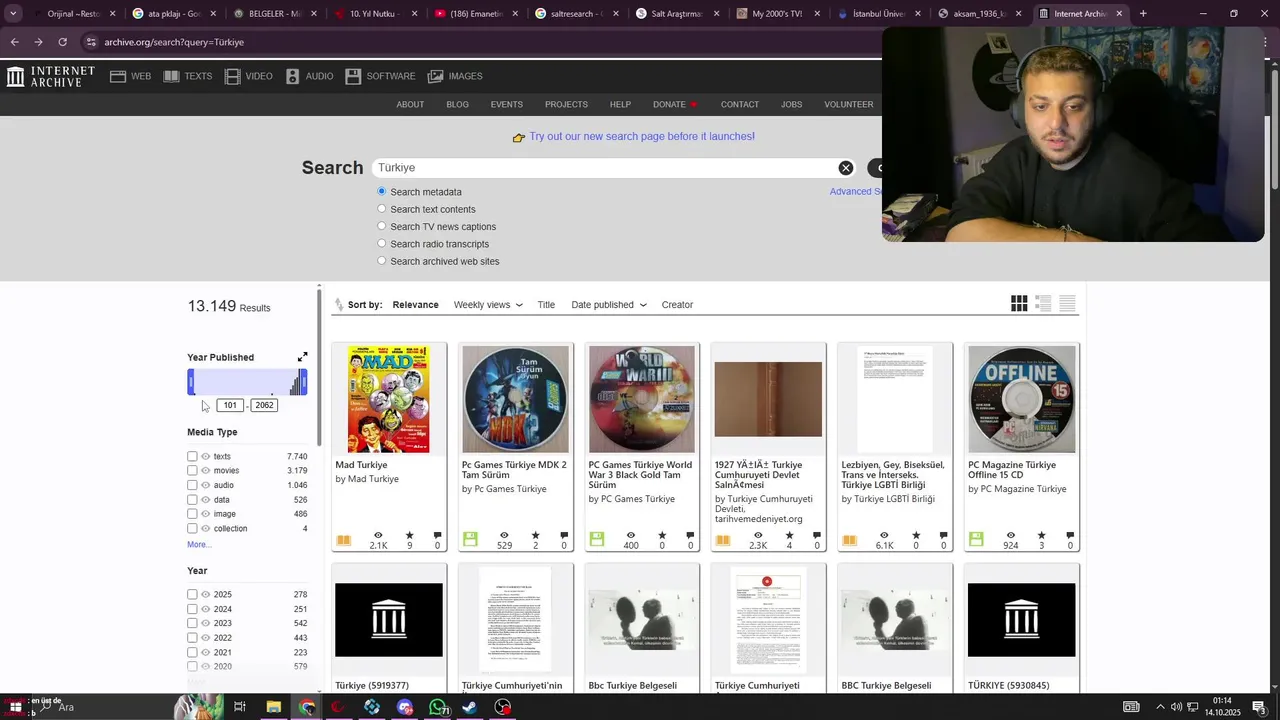Open the TEXTS media section icon

pos(171,76)
